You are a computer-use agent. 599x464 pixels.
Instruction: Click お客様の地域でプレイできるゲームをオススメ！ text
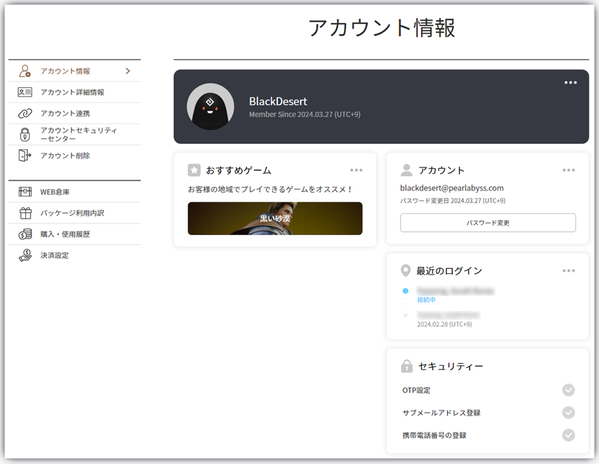pos(270,189)
